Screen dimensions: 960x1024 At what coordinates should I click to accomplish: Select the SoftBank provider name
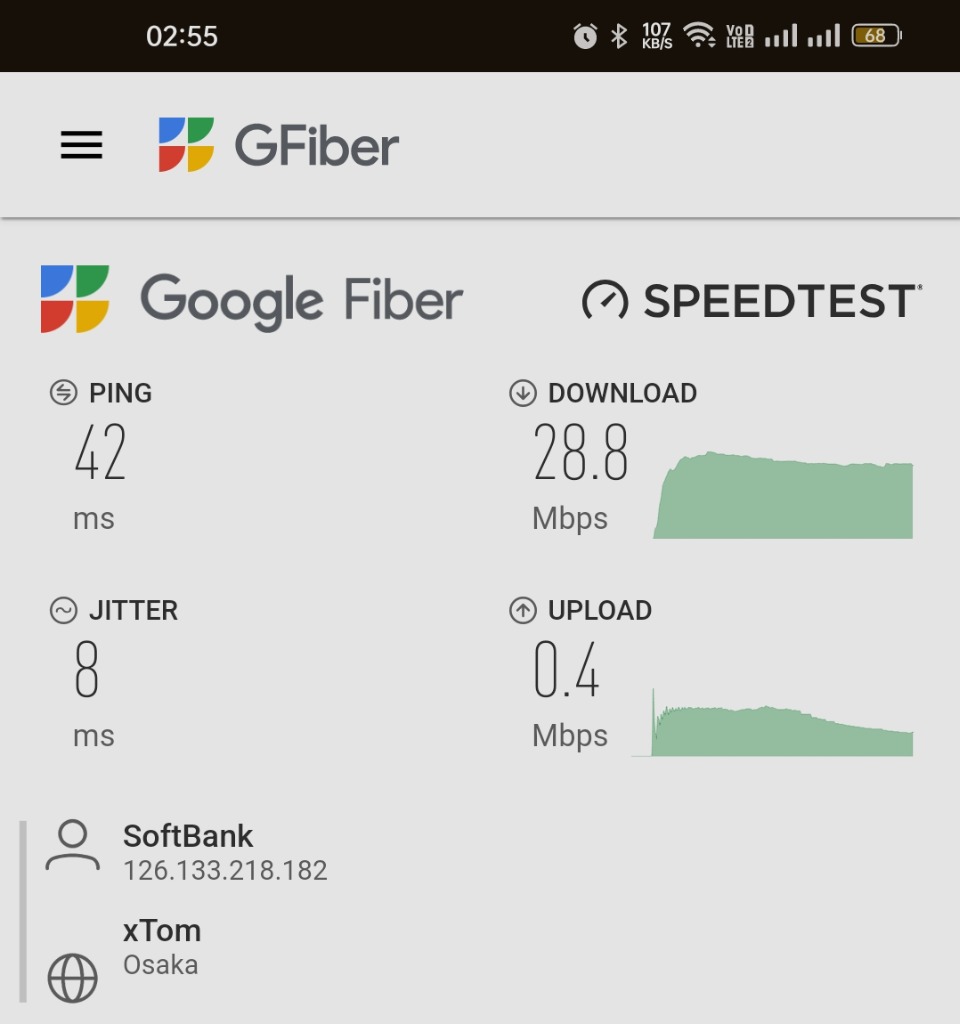[x=188, y=836]
